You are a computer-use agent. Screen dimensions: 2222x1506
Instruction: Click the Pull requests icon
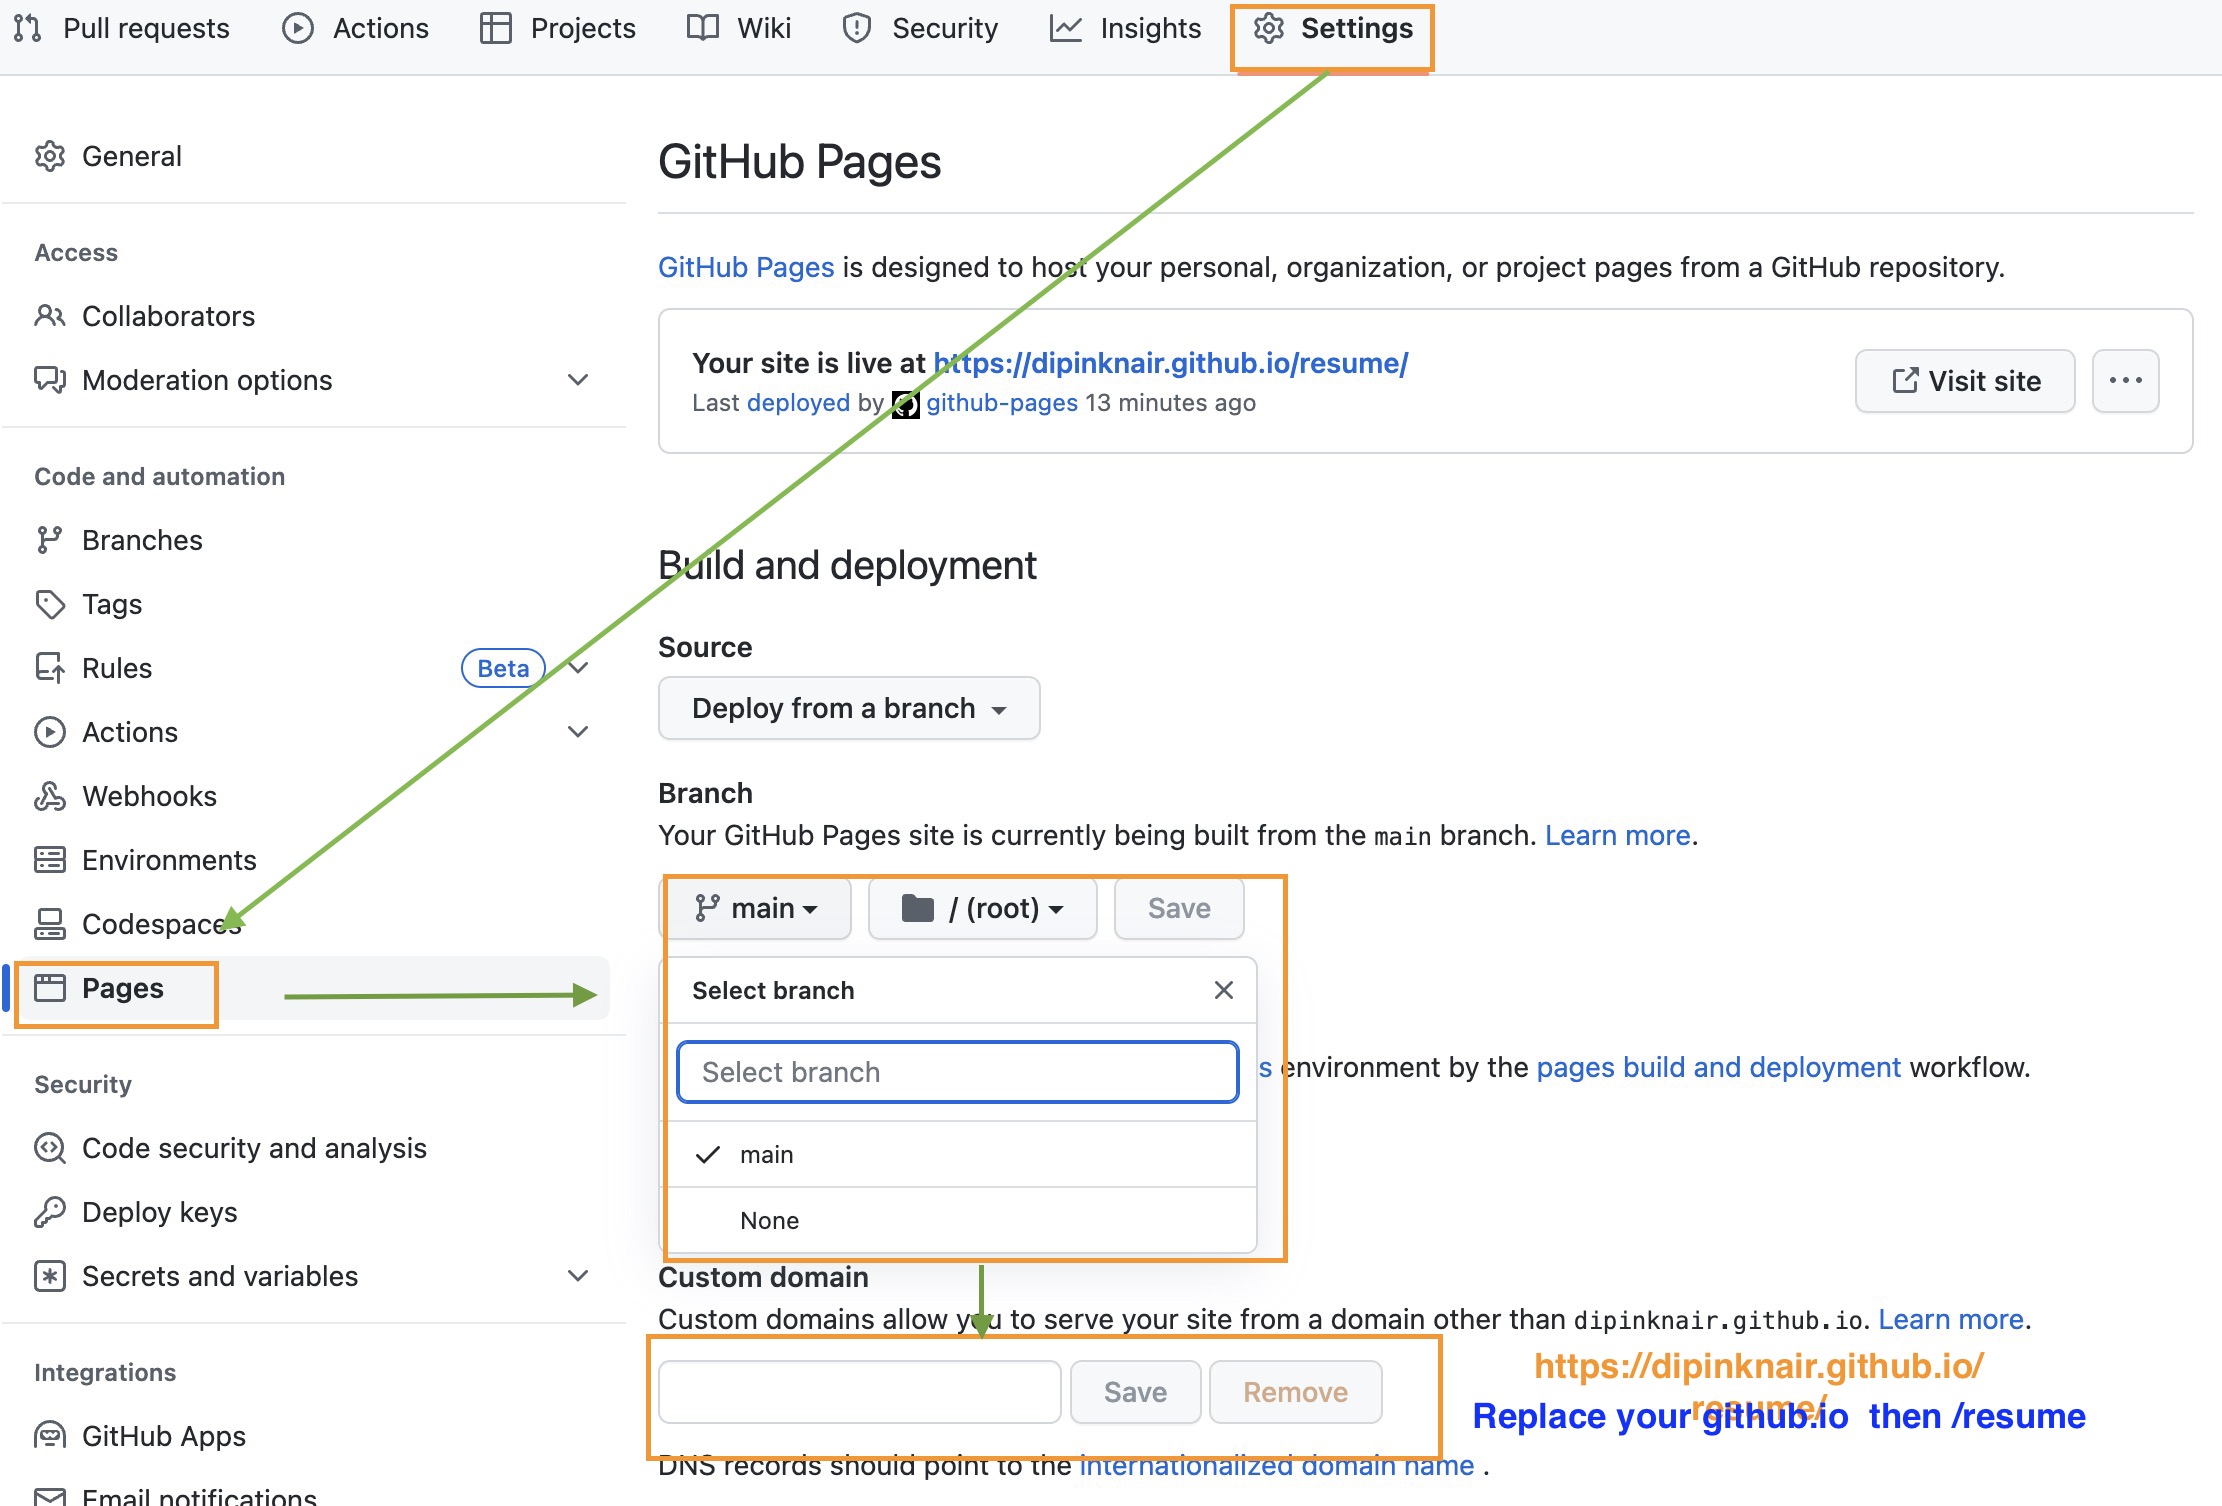[28, 28]
